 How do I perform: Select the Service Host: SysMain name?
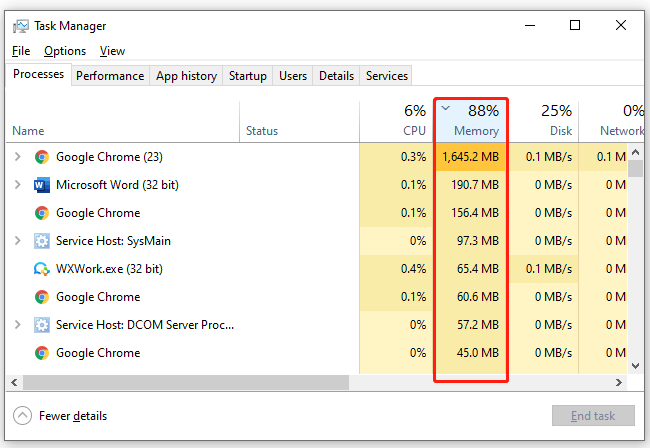click(113, 241)
